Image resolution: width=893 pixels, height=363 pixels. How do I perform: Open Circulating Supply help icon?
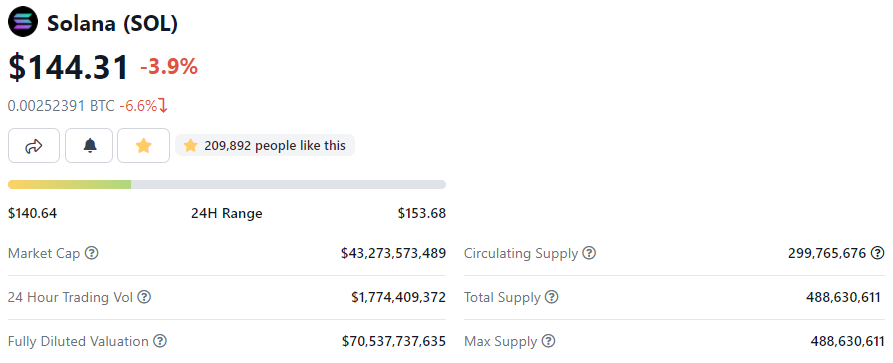point(589,253)
